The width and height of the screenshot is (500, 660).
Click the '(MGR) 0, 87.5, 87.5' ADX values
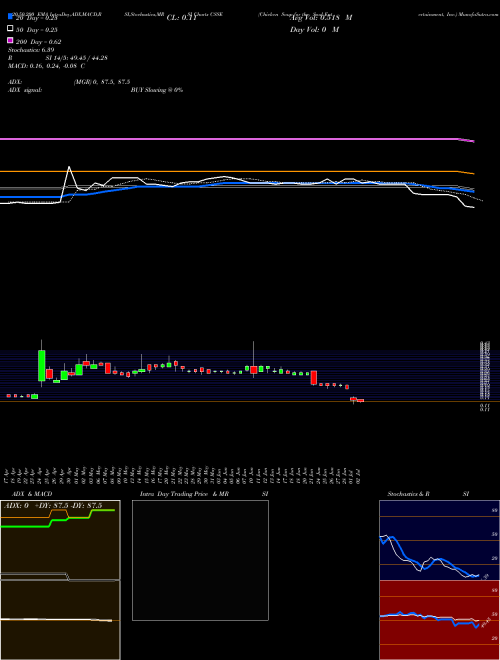(102, 82)
